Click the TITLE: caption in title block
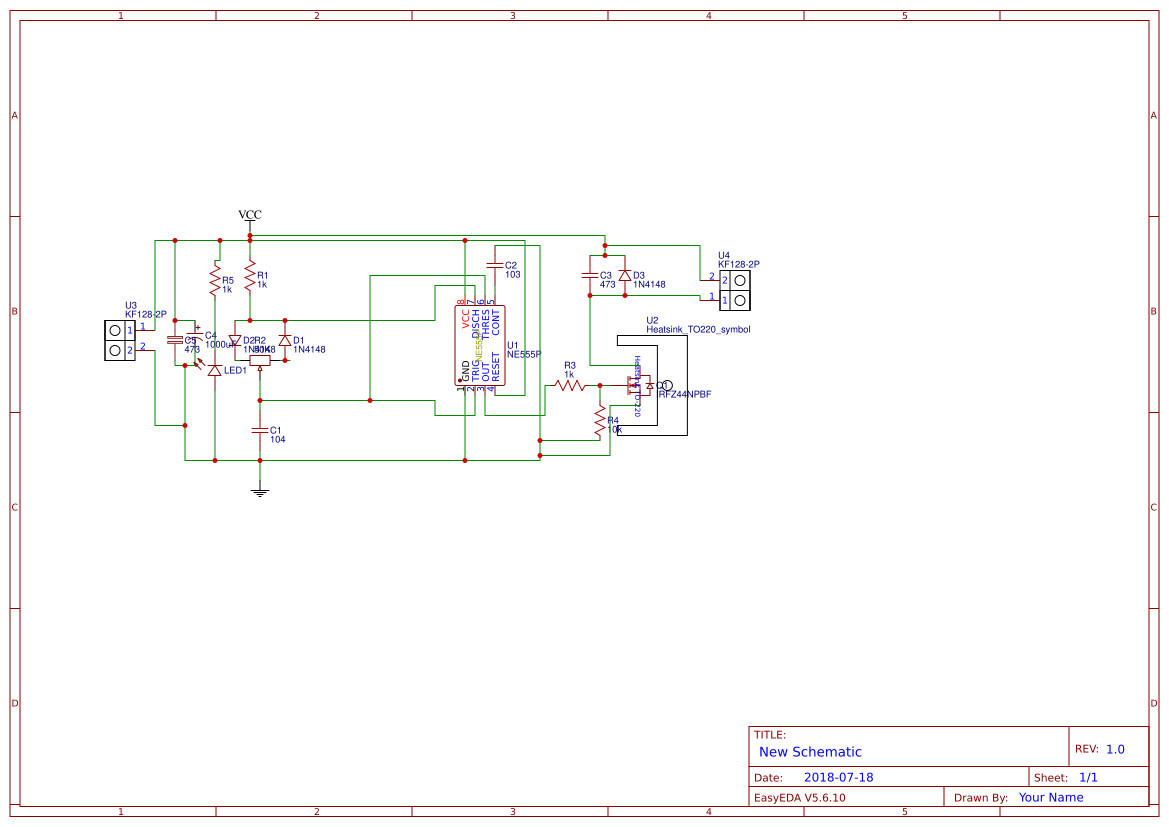 coord(769,735)
